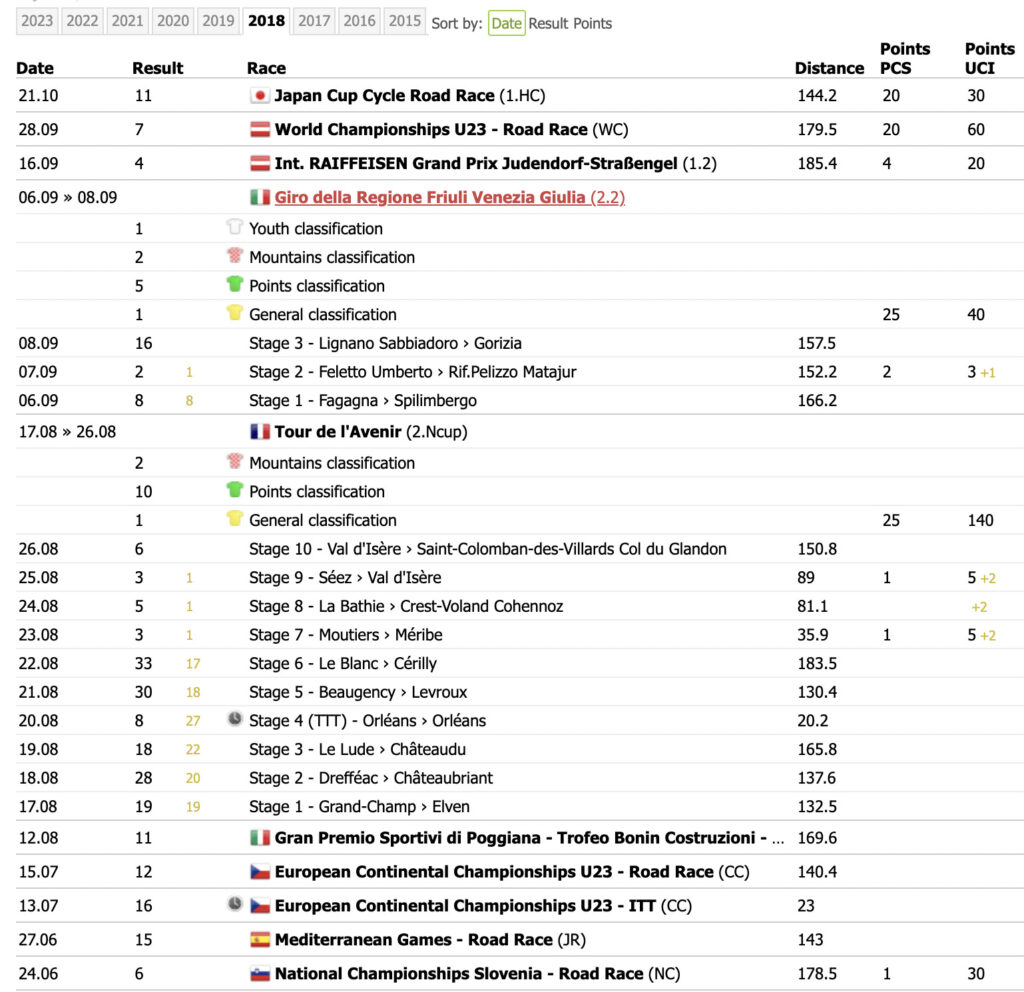Open Youth classification under Giro Friuli

(x=315, y=229)
